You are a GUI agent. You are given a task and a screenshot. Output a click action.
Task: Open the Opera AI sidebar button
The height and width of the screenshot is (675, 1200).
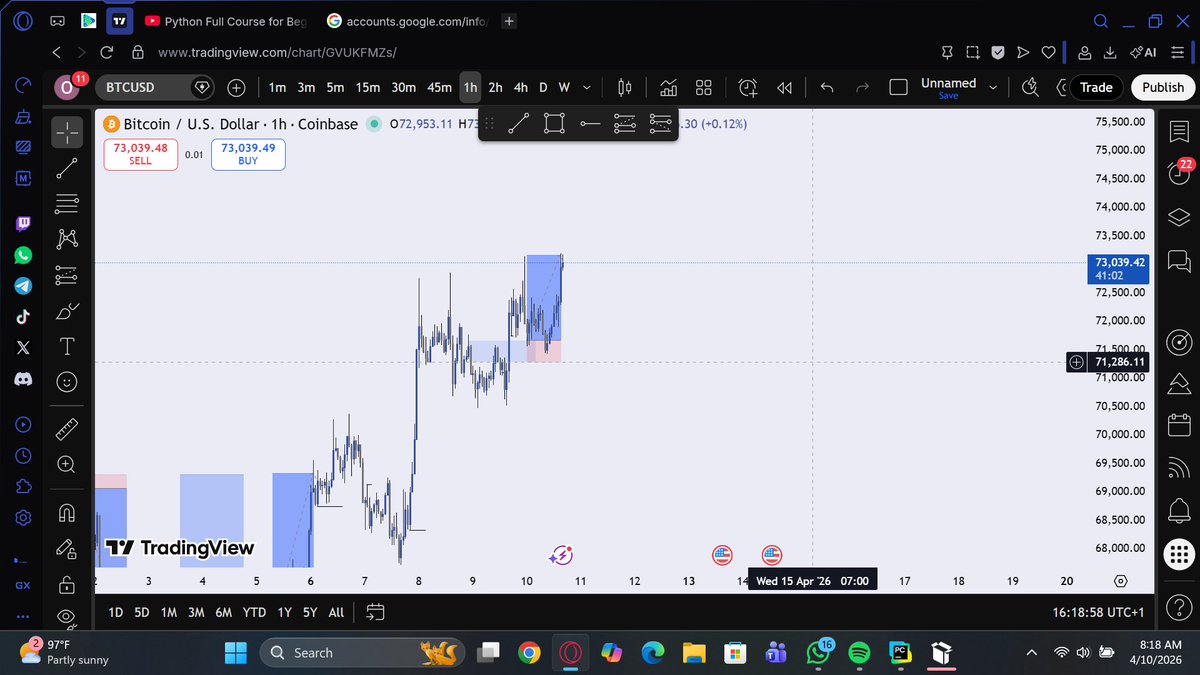[1144, 53]
